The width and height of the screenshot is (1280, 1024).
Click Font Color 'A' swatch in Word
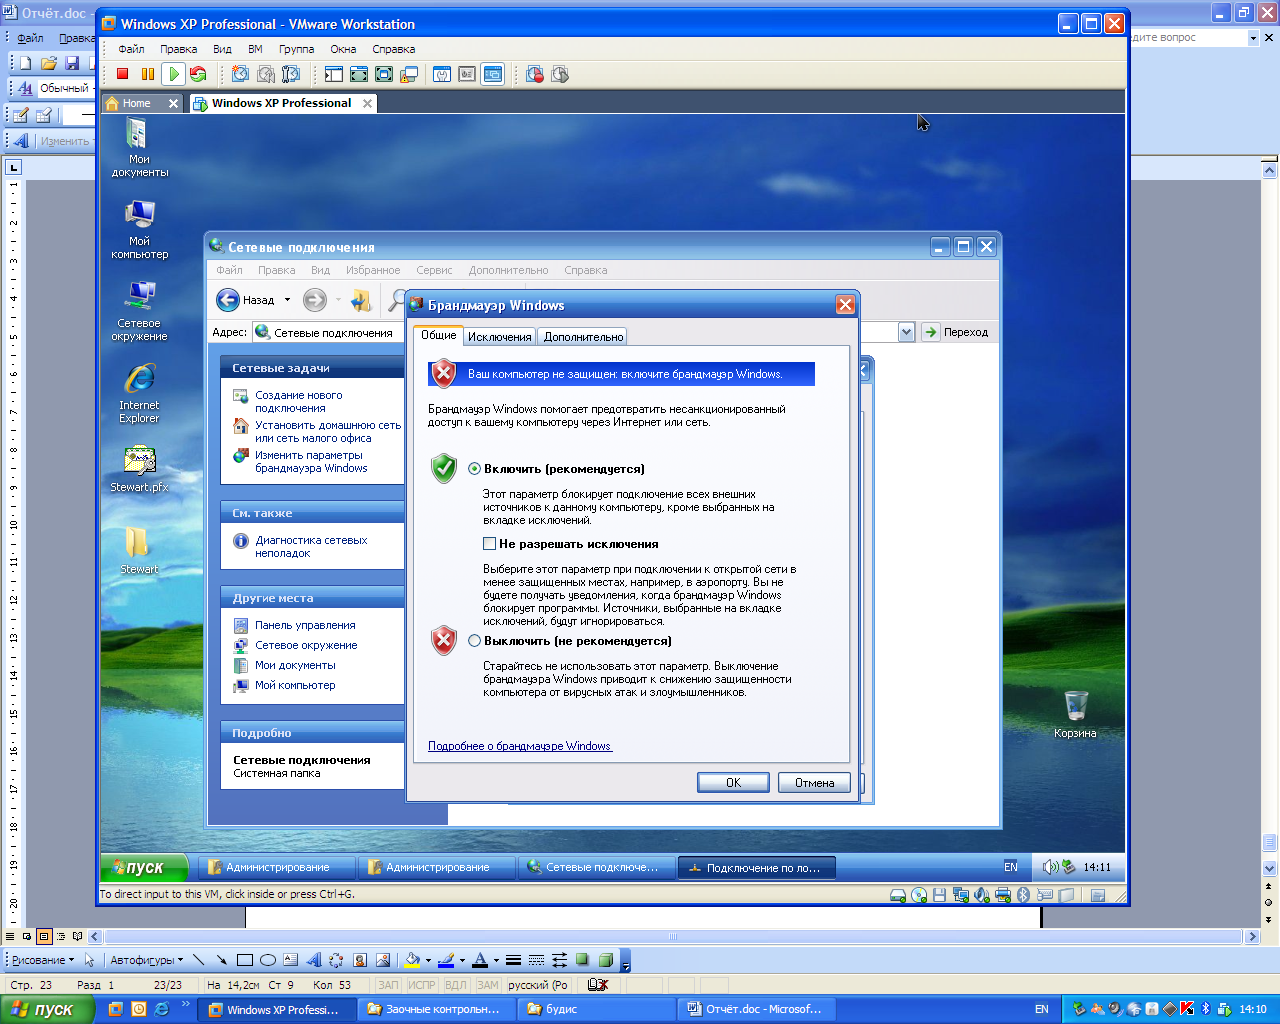(480, 960)
